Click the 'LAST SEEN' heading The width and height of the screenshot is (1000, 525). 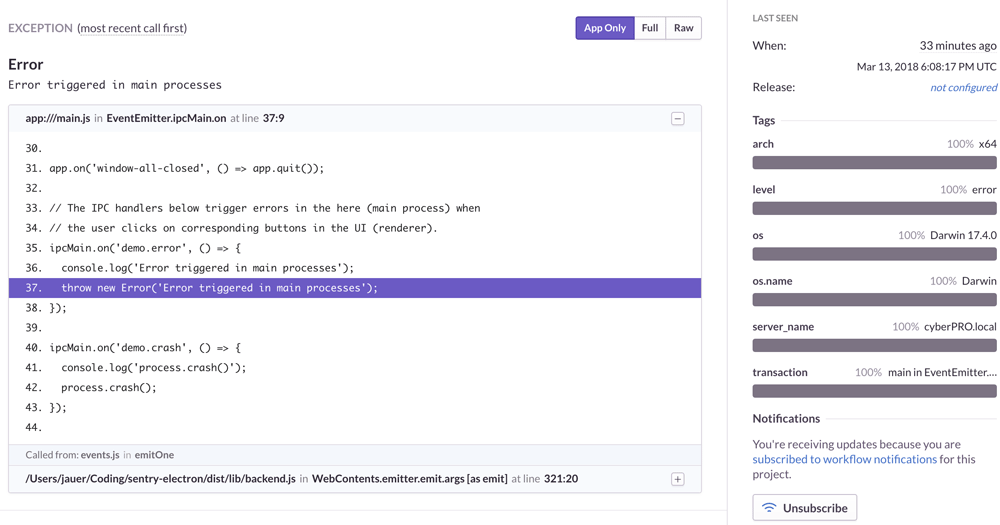point(775,18)
